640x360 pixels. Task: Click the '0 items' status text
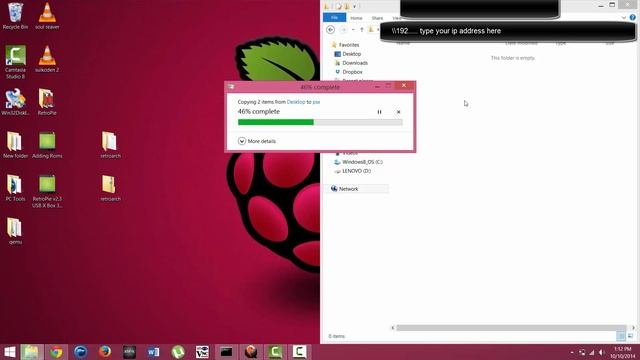pos(337,336)
